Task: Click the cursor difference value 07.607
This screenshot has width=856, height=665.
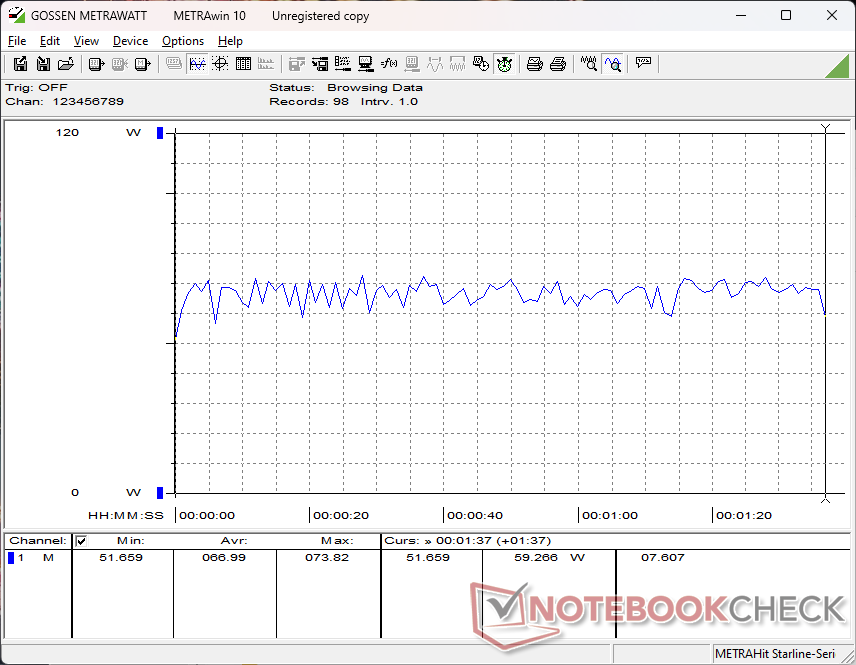Action: coord(663,557)
